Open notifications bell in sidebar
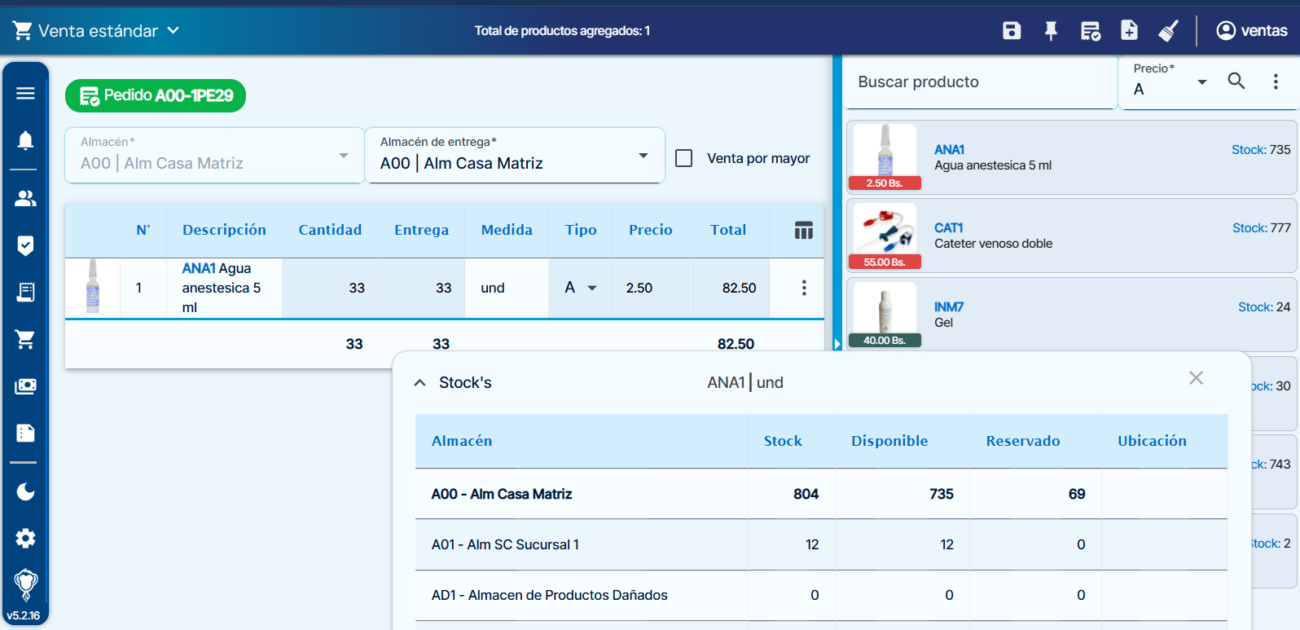The width and height of the screenshot is (1300, 630). (26, 141)
